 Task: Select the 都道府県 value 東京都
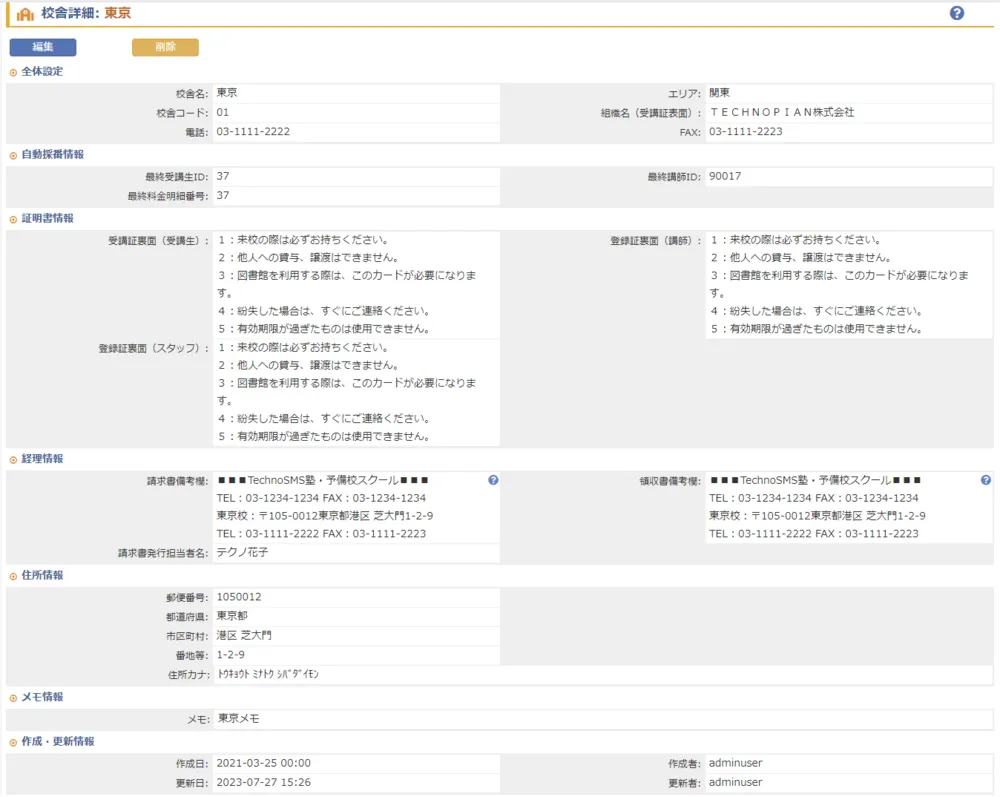pyautogui.click(x=232, y=617)
